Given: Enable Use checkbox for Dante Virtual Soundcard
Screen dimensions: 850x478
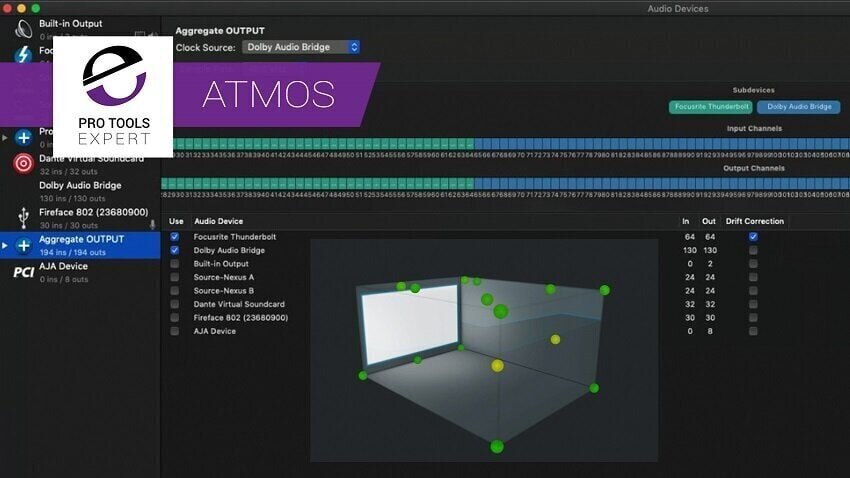Looking at the screenshot, I should click(x=175, y=305).
